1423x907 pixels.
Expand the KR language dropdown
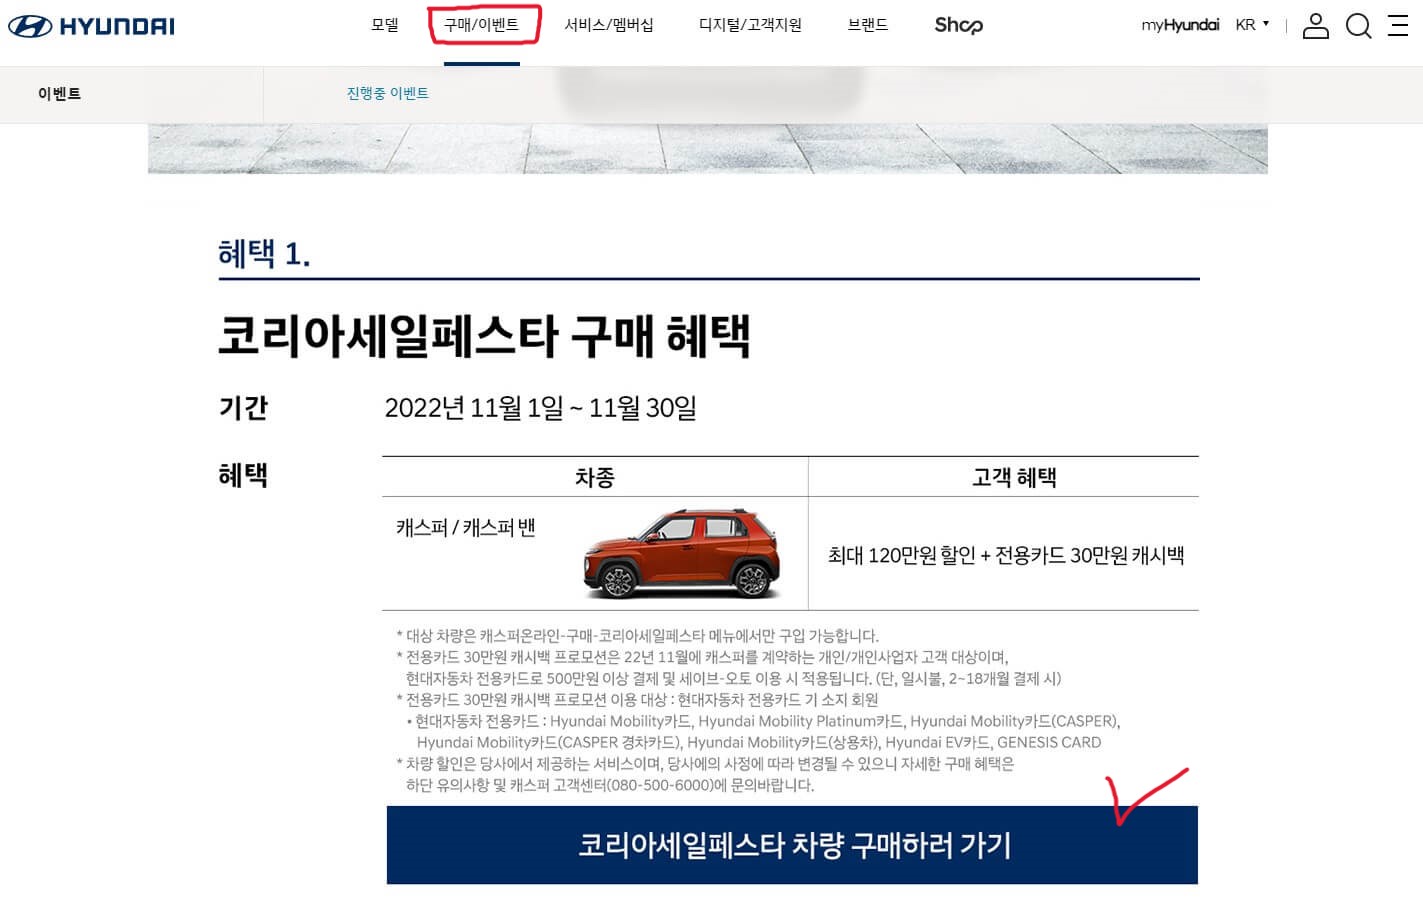click(1252, 25)
